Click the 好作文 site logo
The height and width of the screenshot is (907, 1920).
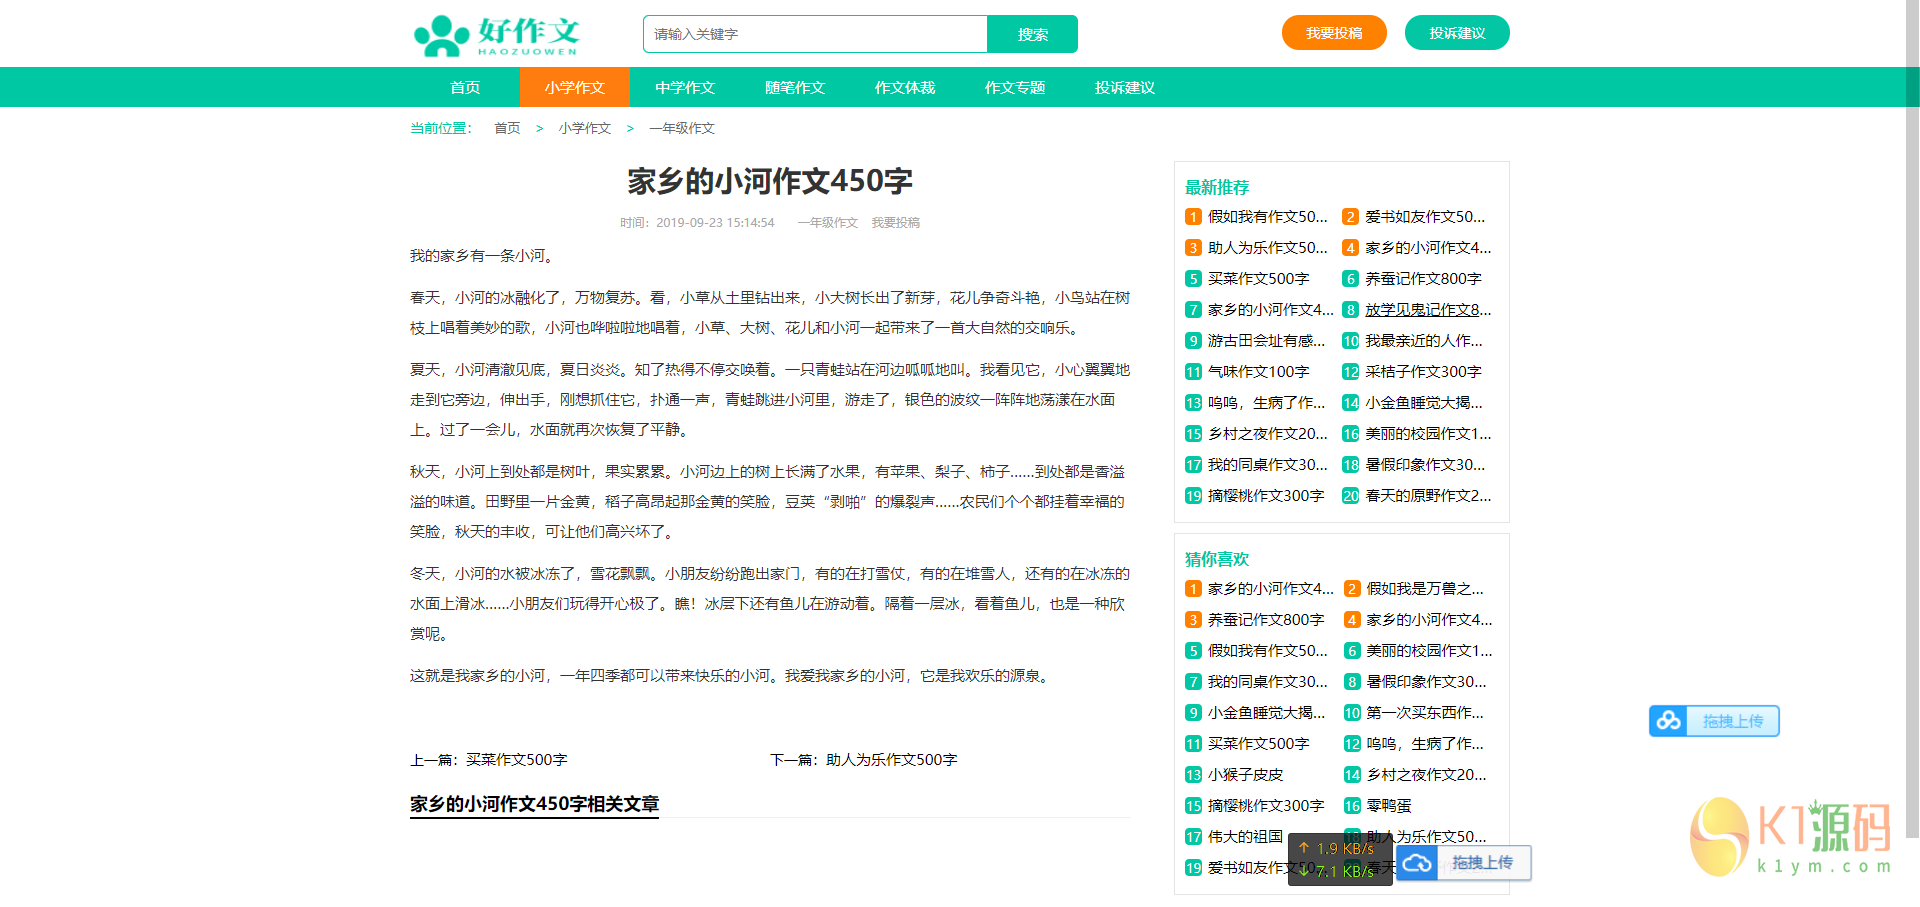click(497, 35)
